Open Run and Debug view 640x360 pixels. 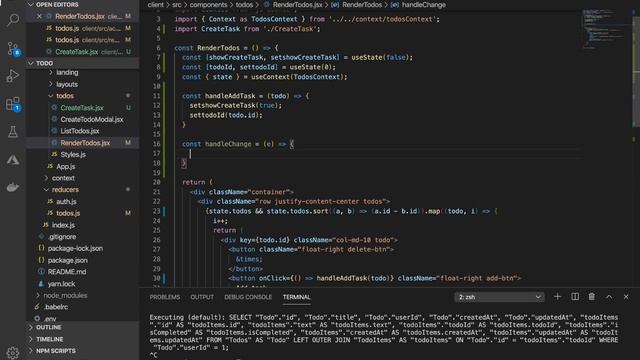click(x=13, y=76)
